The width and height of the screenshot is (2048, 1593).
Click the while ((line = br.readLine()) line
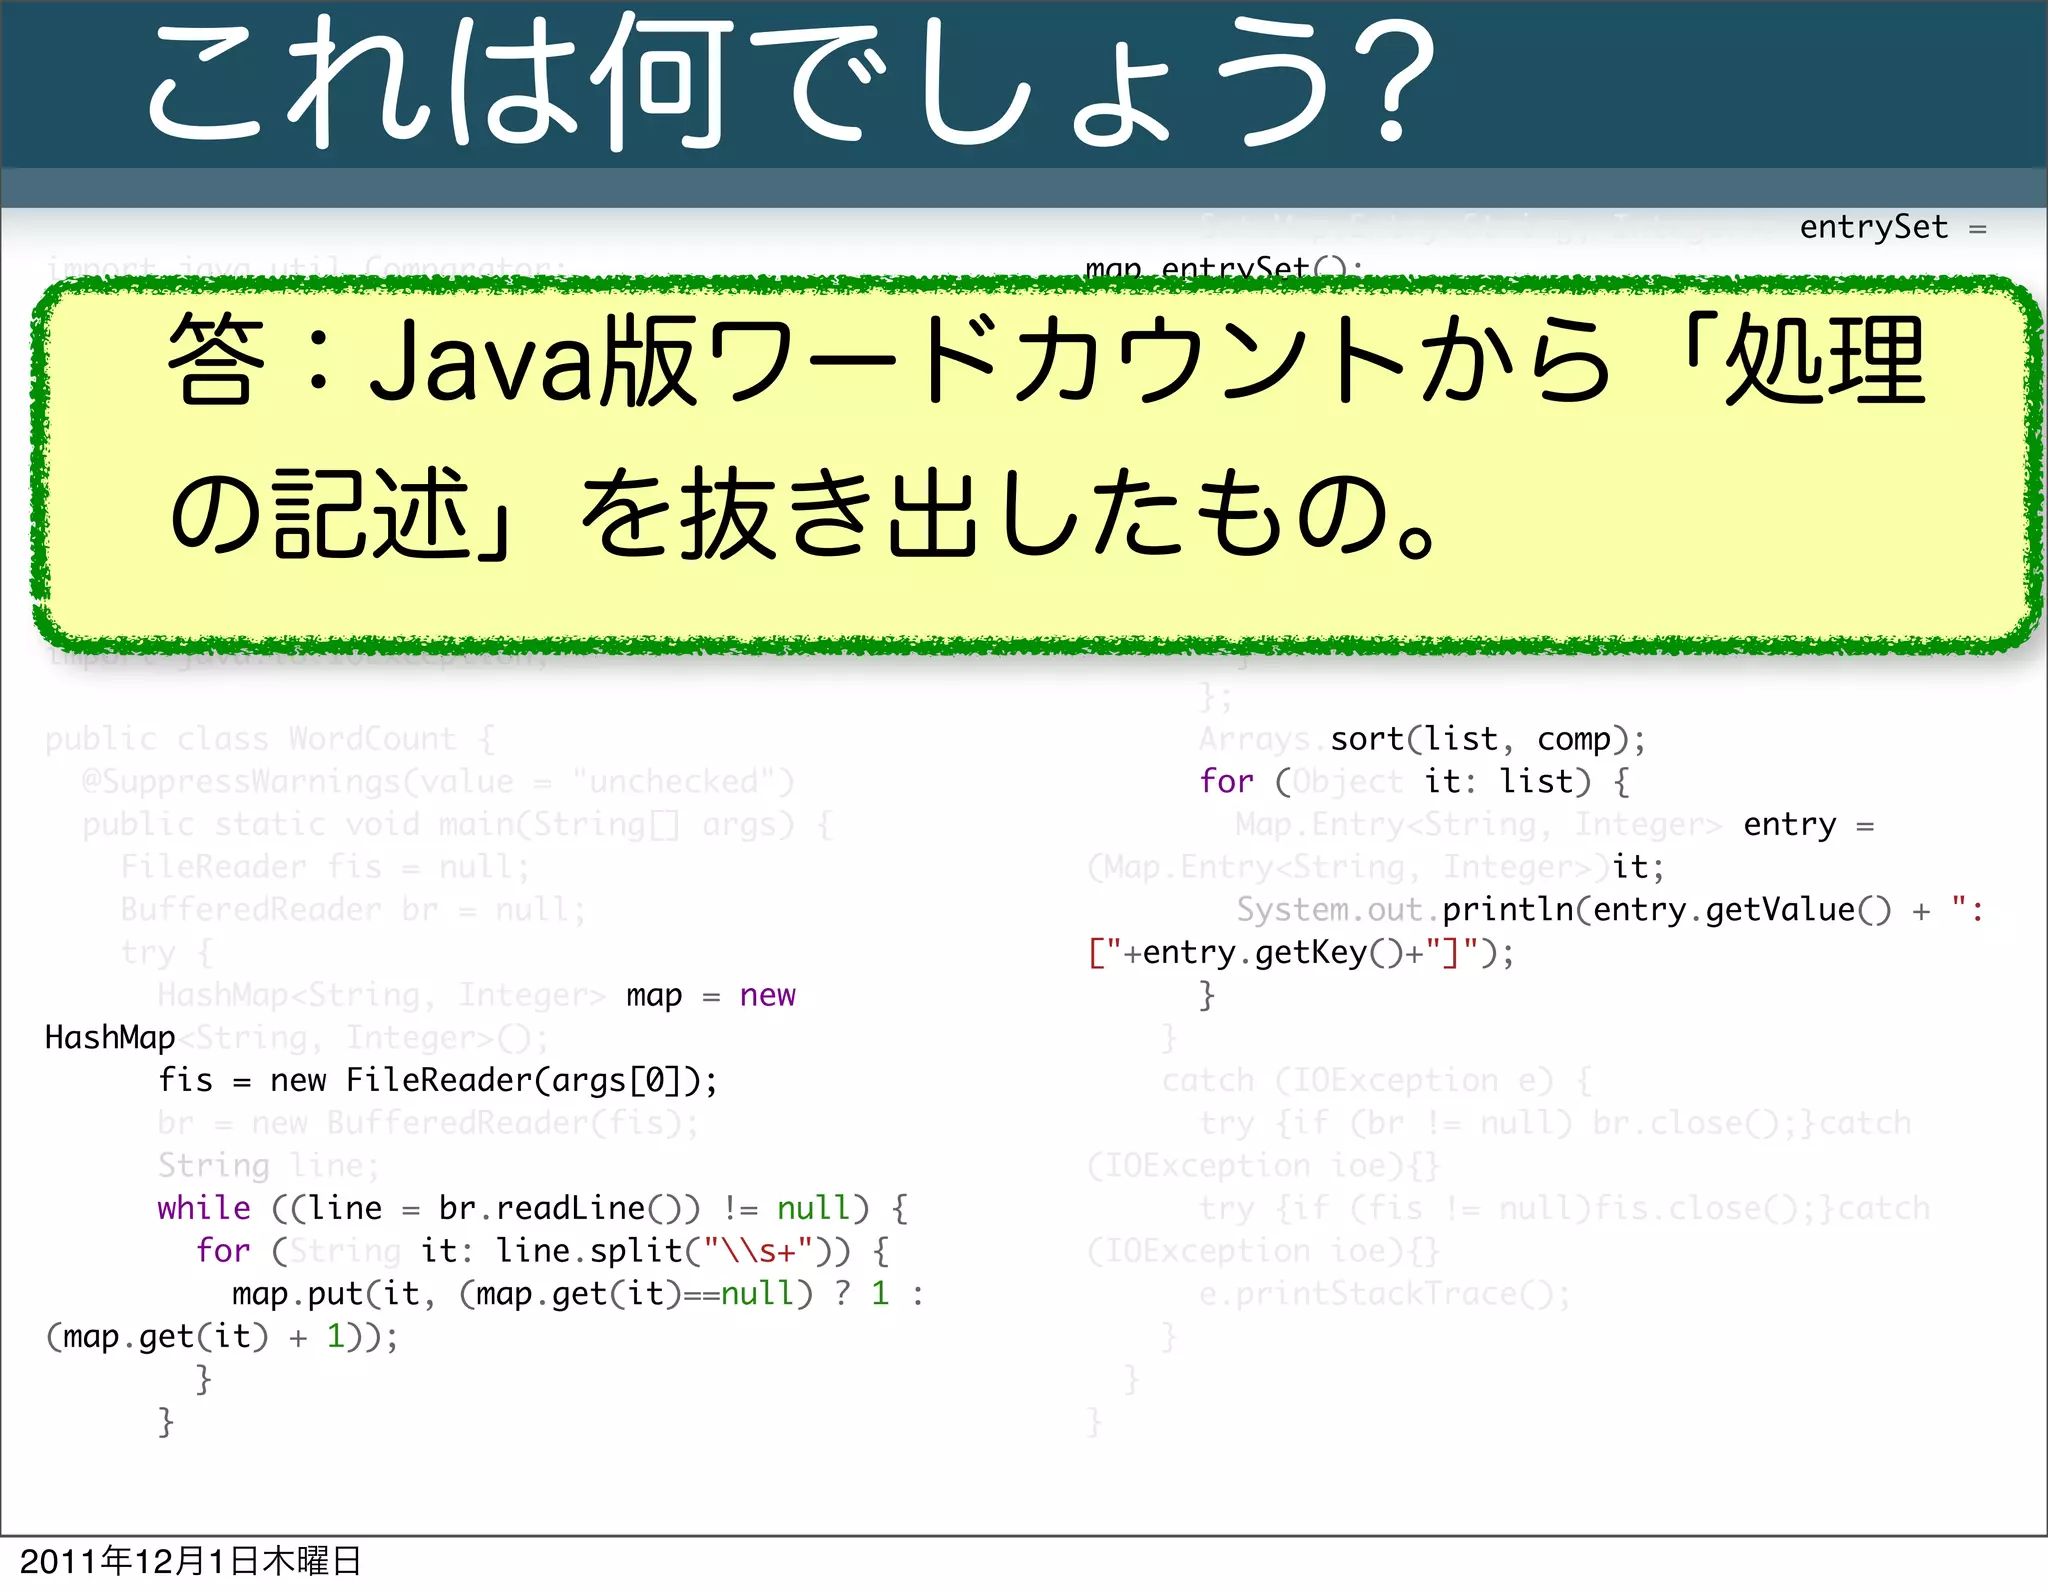pos(533,1209)
